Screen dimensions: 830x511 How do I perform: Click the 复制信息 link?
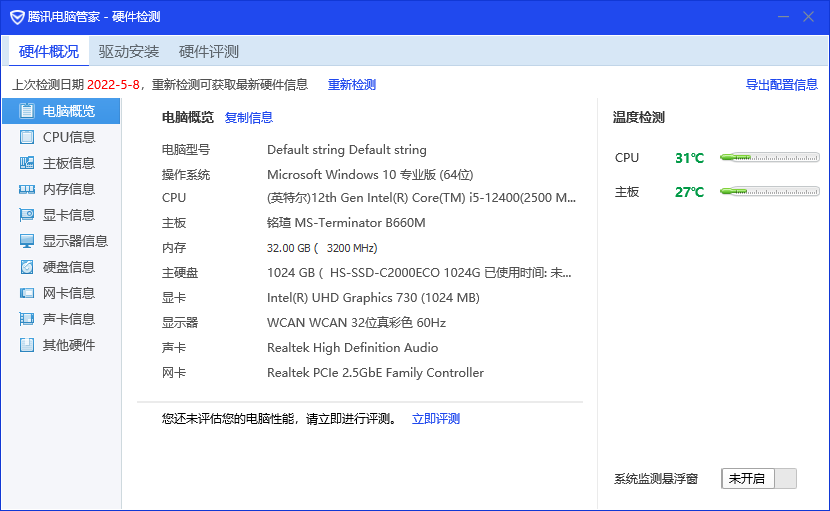point(249,118)
